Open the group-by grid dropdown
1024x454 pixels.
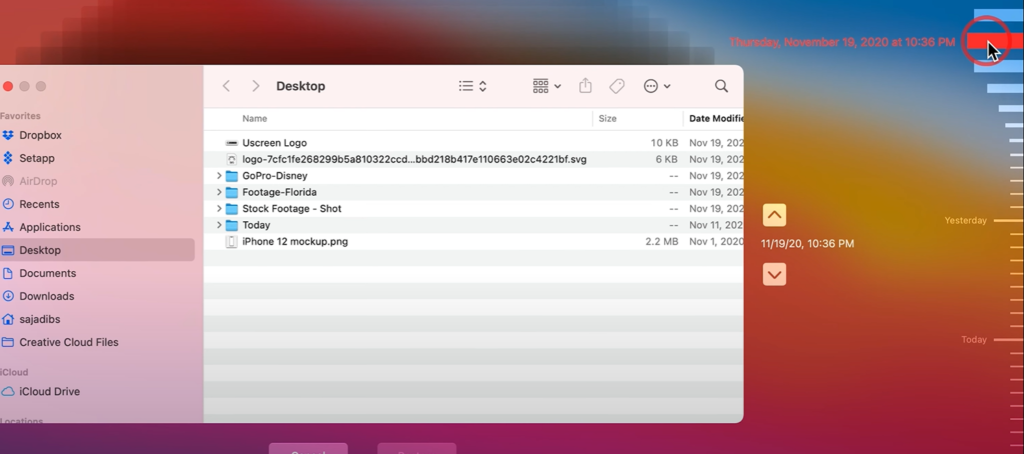click(547, 86)
